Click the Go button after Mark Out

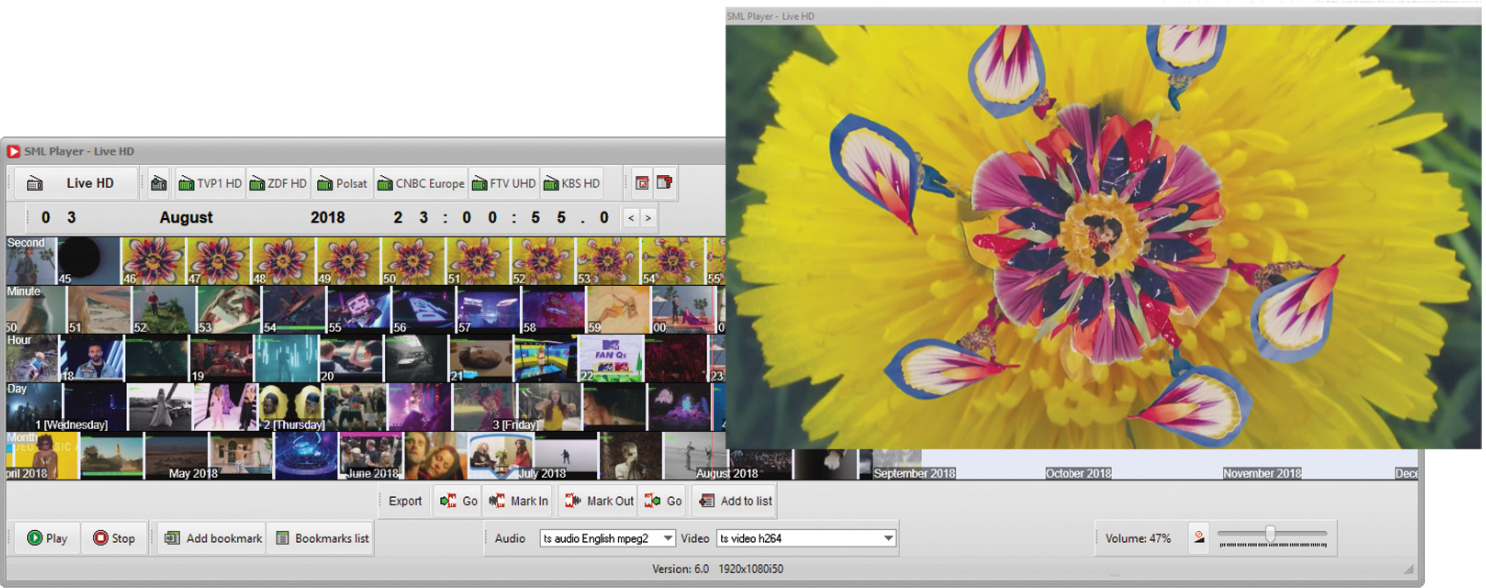coord(662,501)
